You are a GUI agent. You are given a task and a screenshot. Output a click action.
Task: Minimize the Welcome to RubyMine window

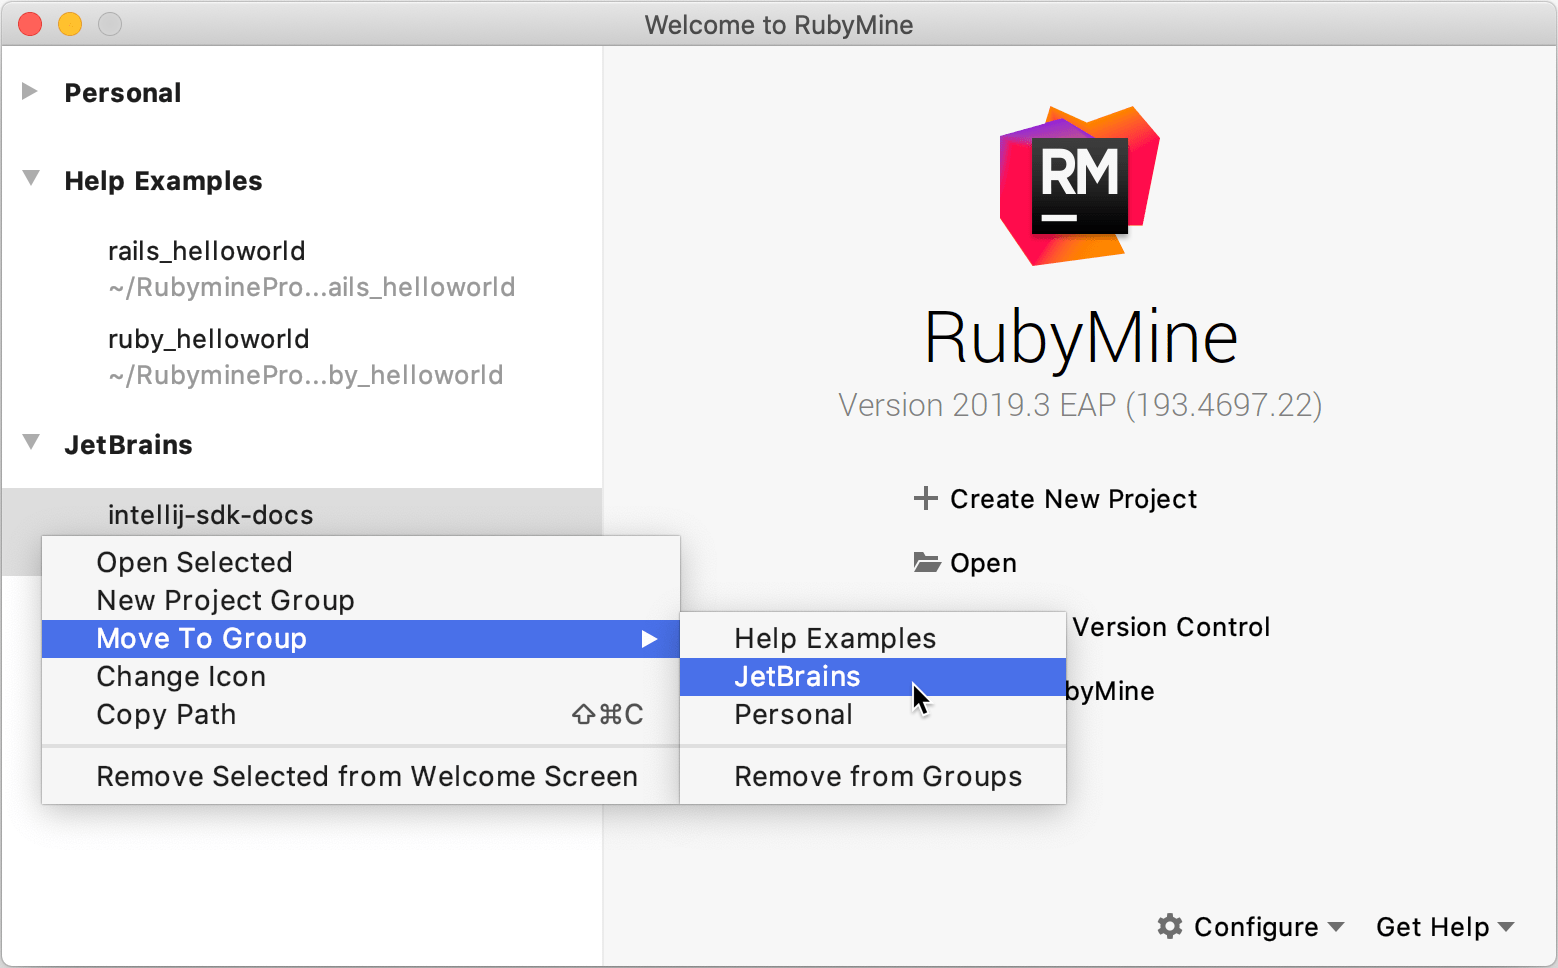pos(70,24)
